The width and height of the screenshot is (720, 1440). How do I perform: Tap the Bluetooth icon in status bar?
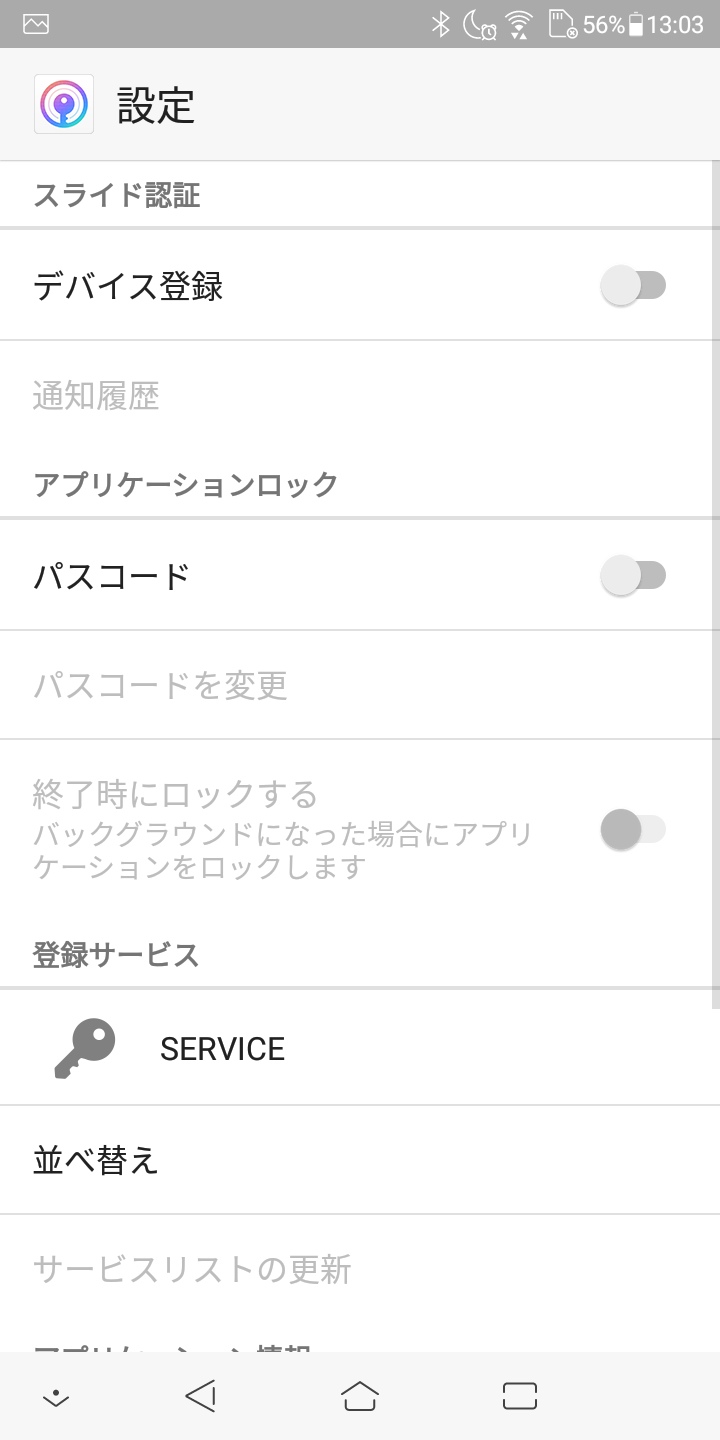[x=440, y=24]
